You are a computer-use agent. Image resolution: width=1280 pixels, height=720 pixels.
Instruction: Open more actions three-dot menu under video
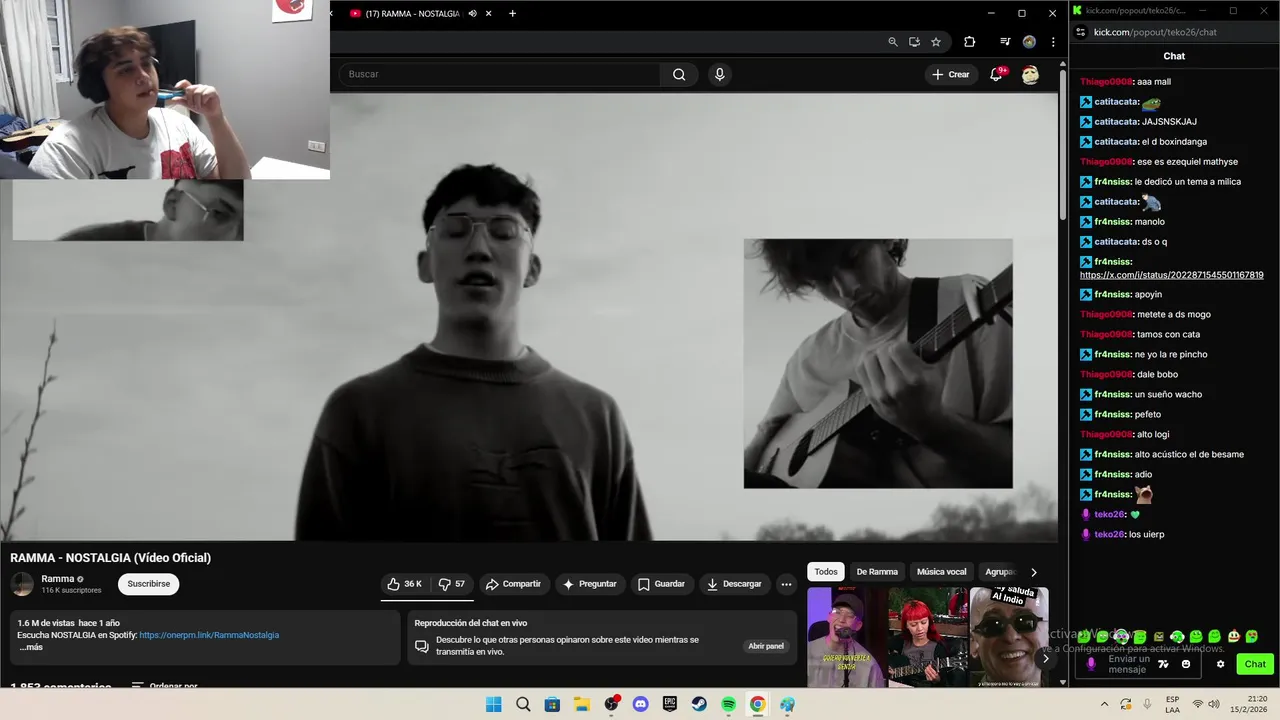click(x=786, y=584)
